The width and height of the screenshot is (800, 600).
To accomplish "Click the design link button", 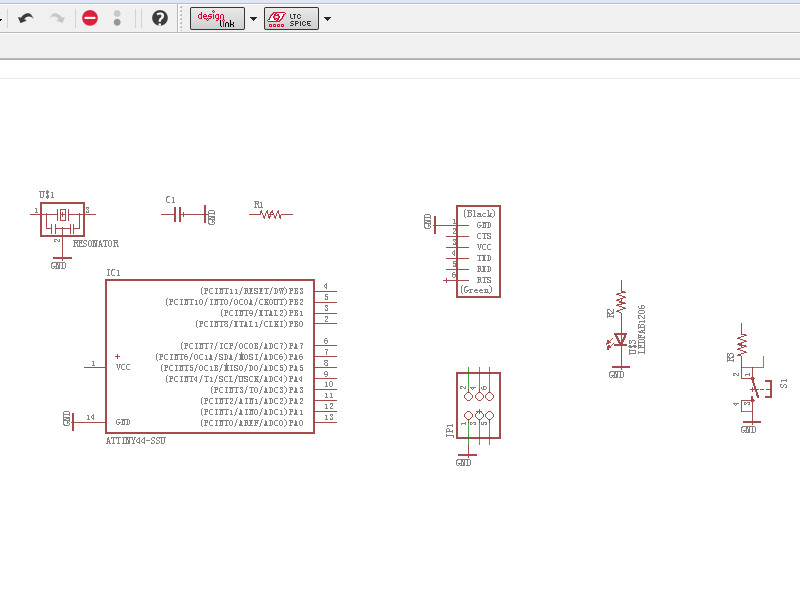I will click(x=217, y=19).
